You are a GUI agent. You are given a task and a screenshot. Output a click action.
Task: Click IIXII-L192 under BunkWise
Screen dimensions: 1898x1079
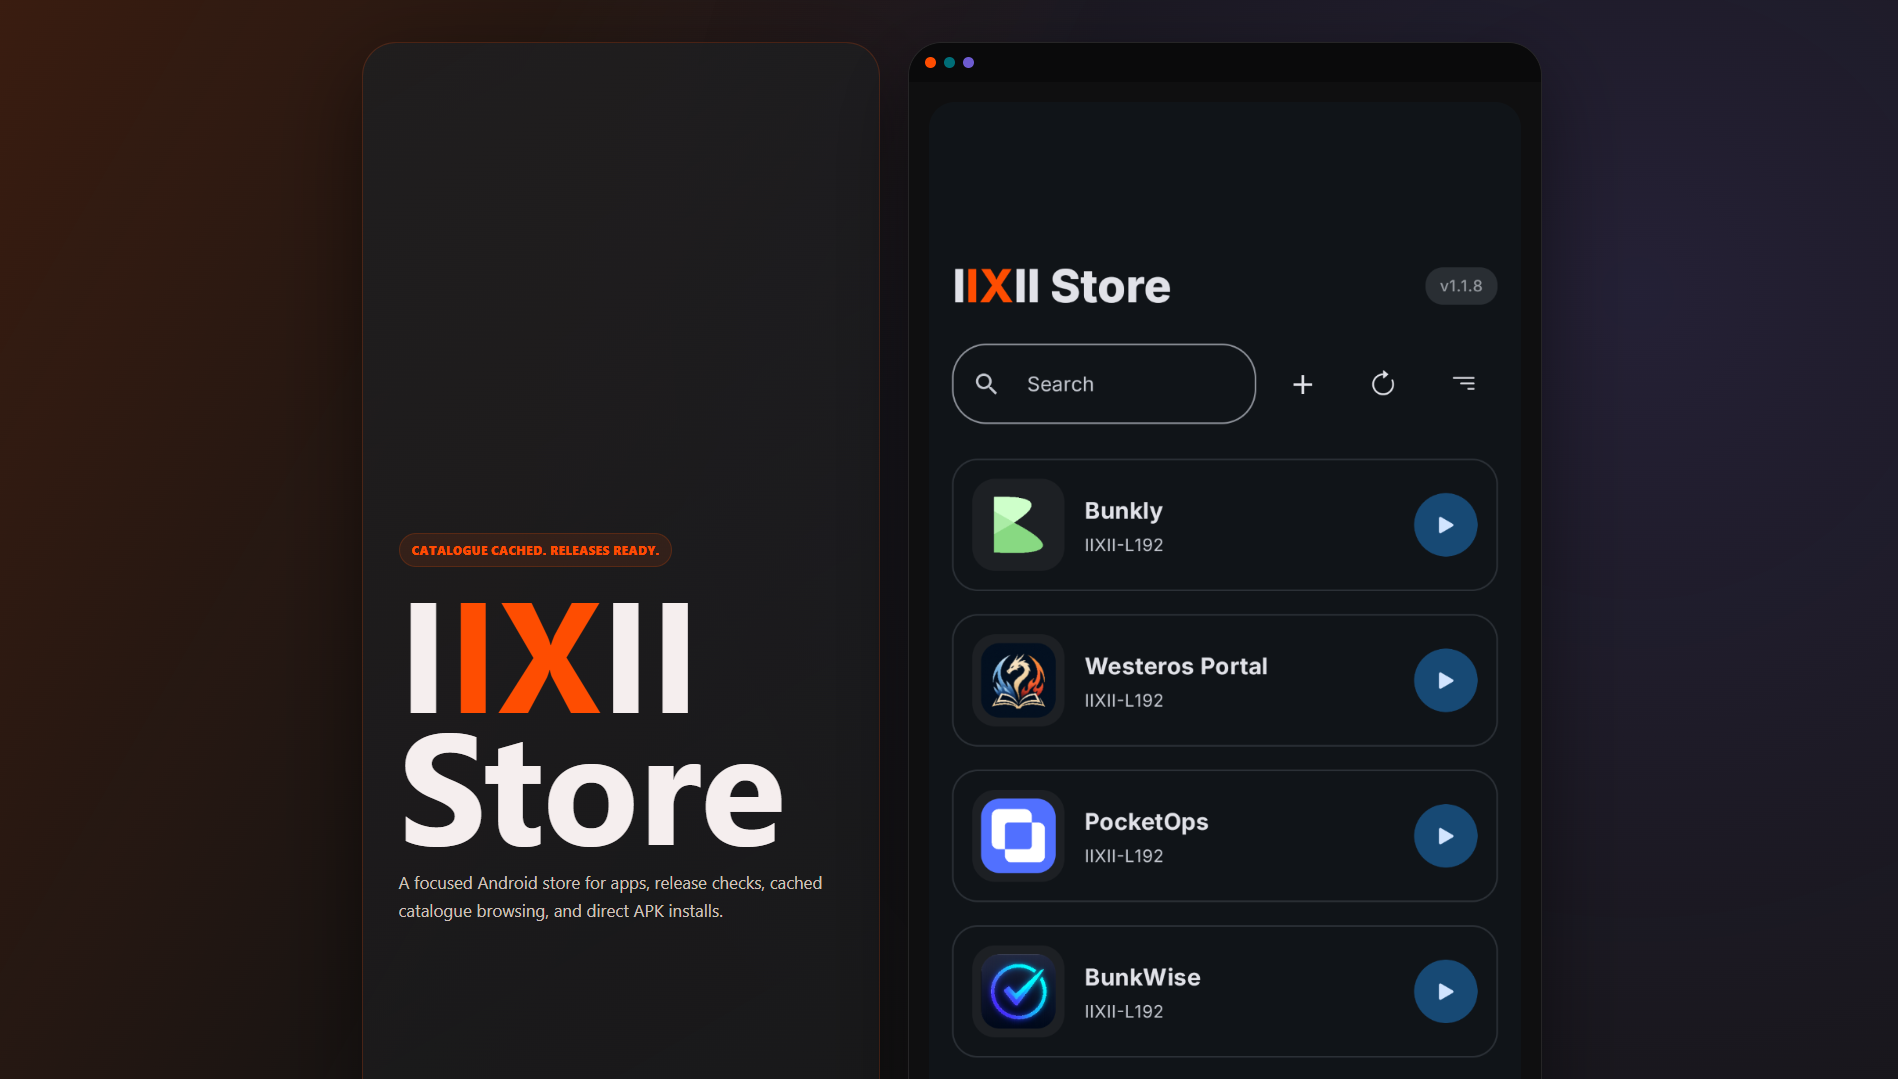click(1124, 1012)
